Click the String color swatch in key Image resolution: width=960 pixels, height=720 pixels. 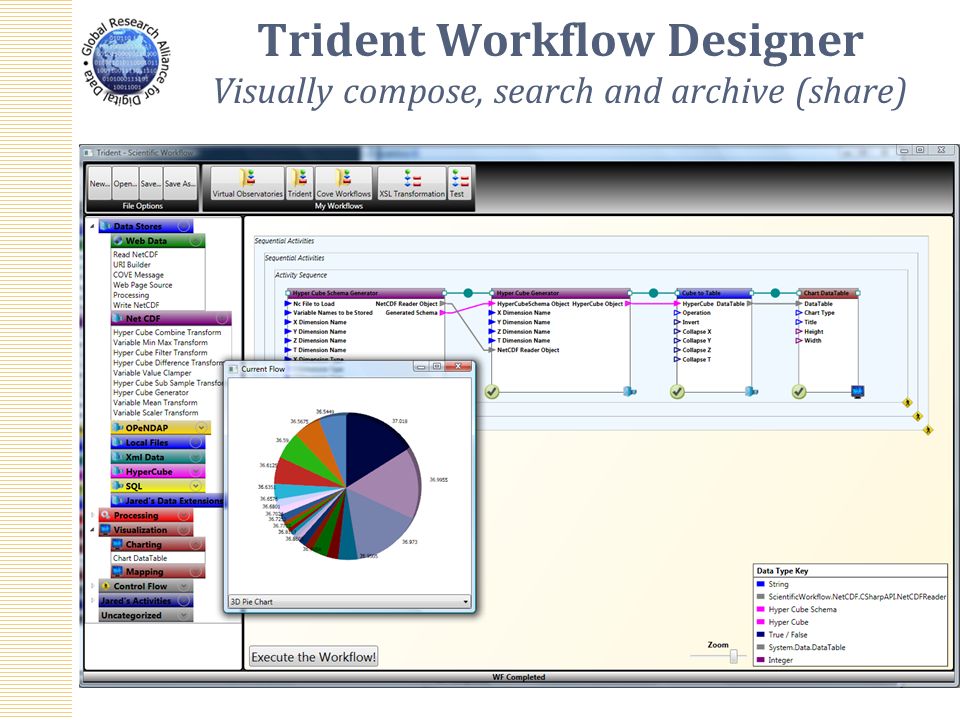pos(760,584)
